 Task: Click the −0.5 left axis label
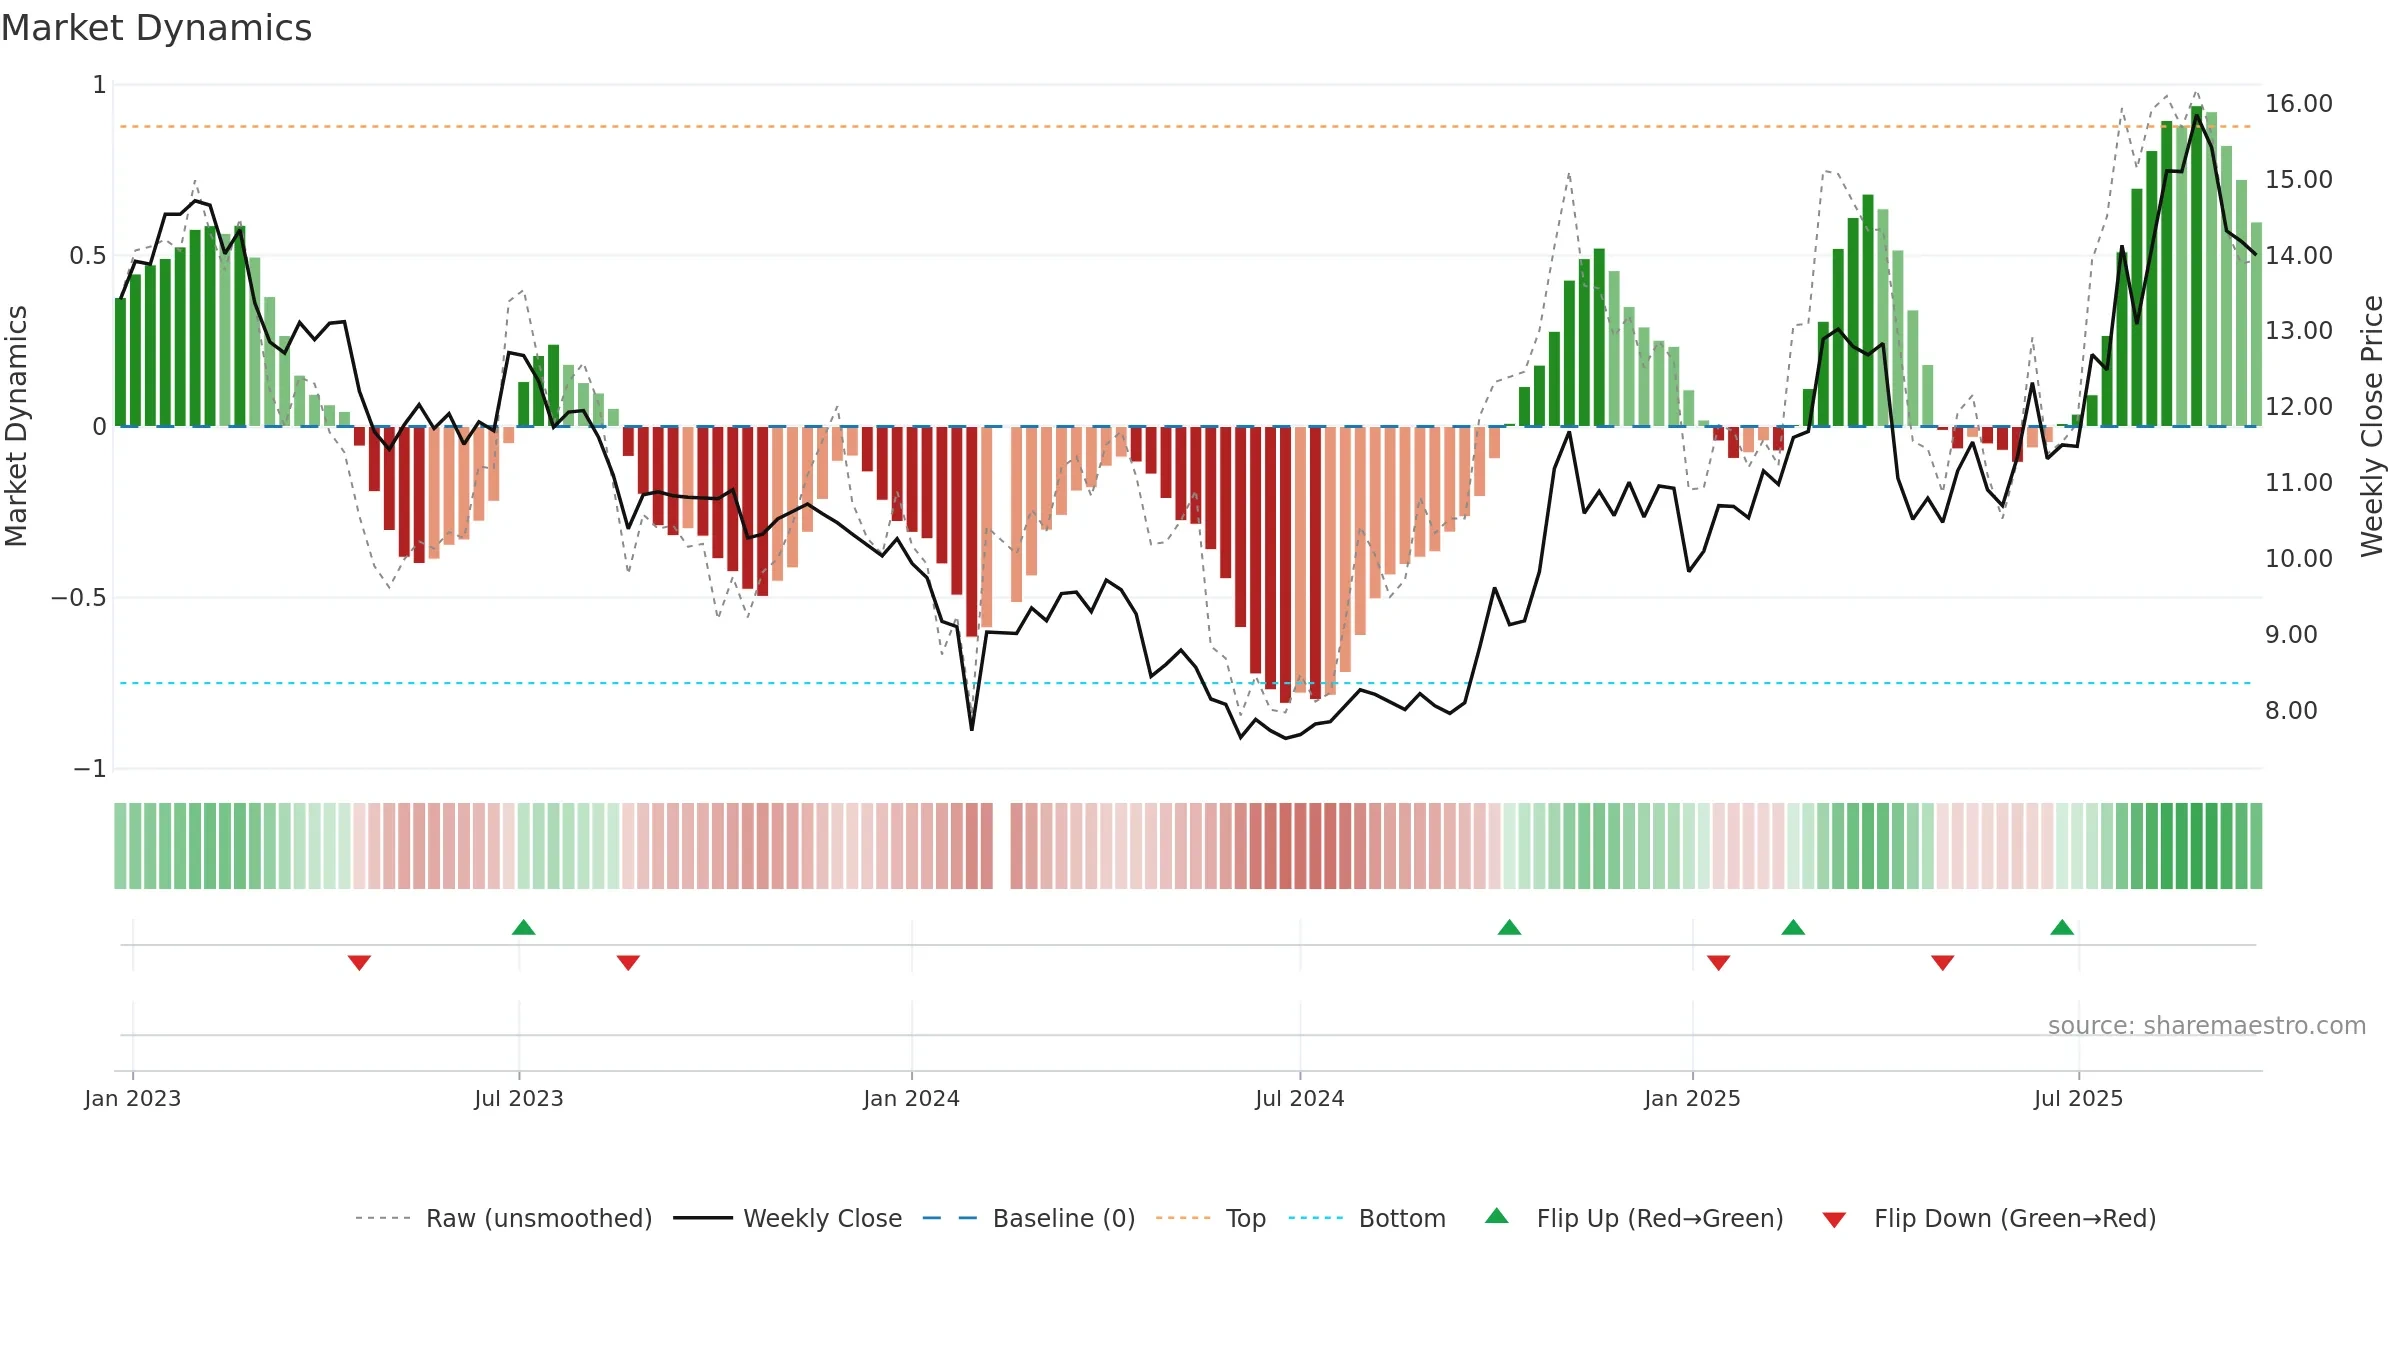78,597
